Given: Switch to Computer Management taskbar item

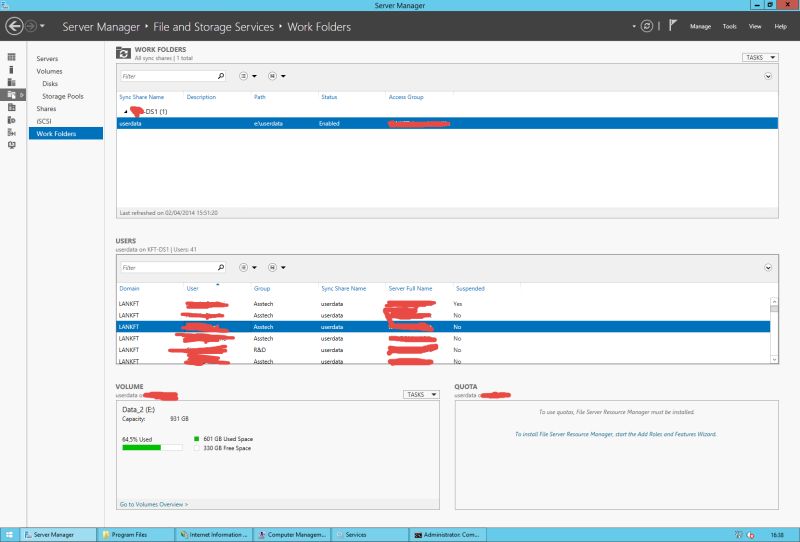Looking at the screenshot, I should [x=291, y=534].
